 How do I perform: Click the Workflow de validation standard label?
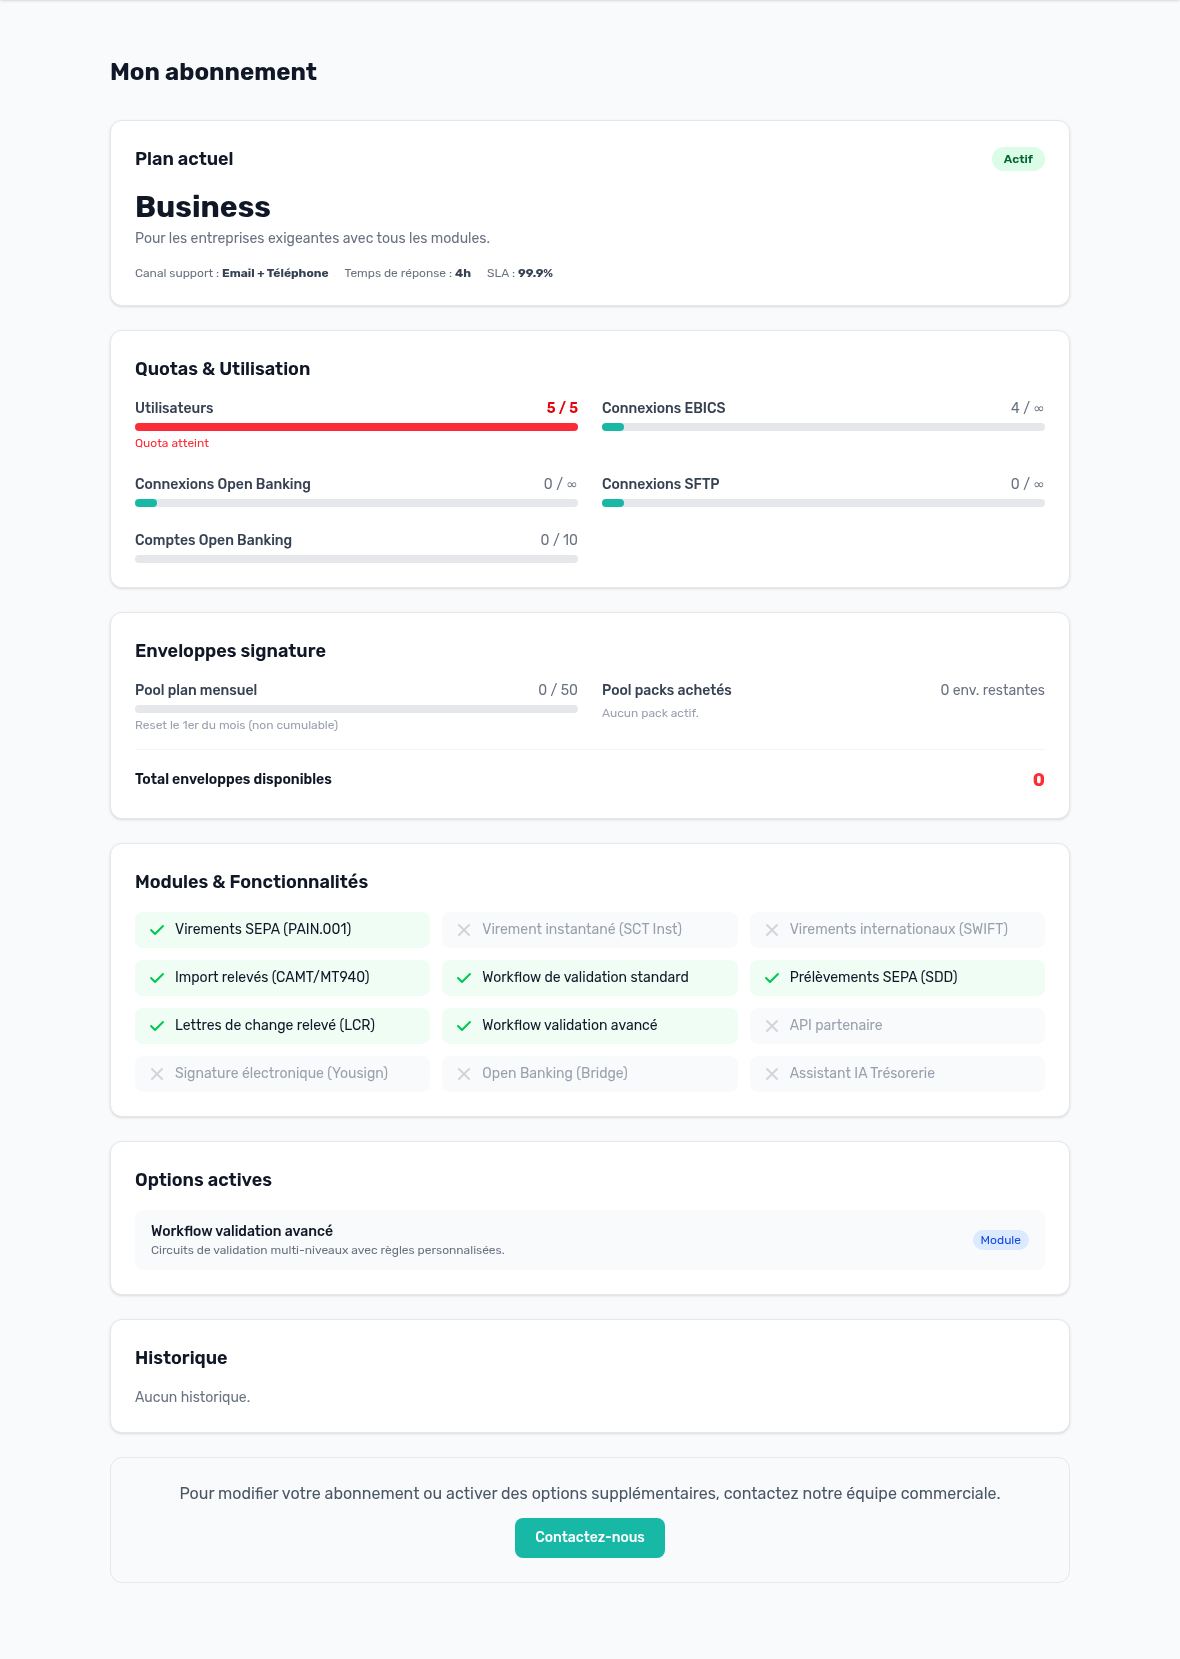pyautogui.click(x=585, y=977)
